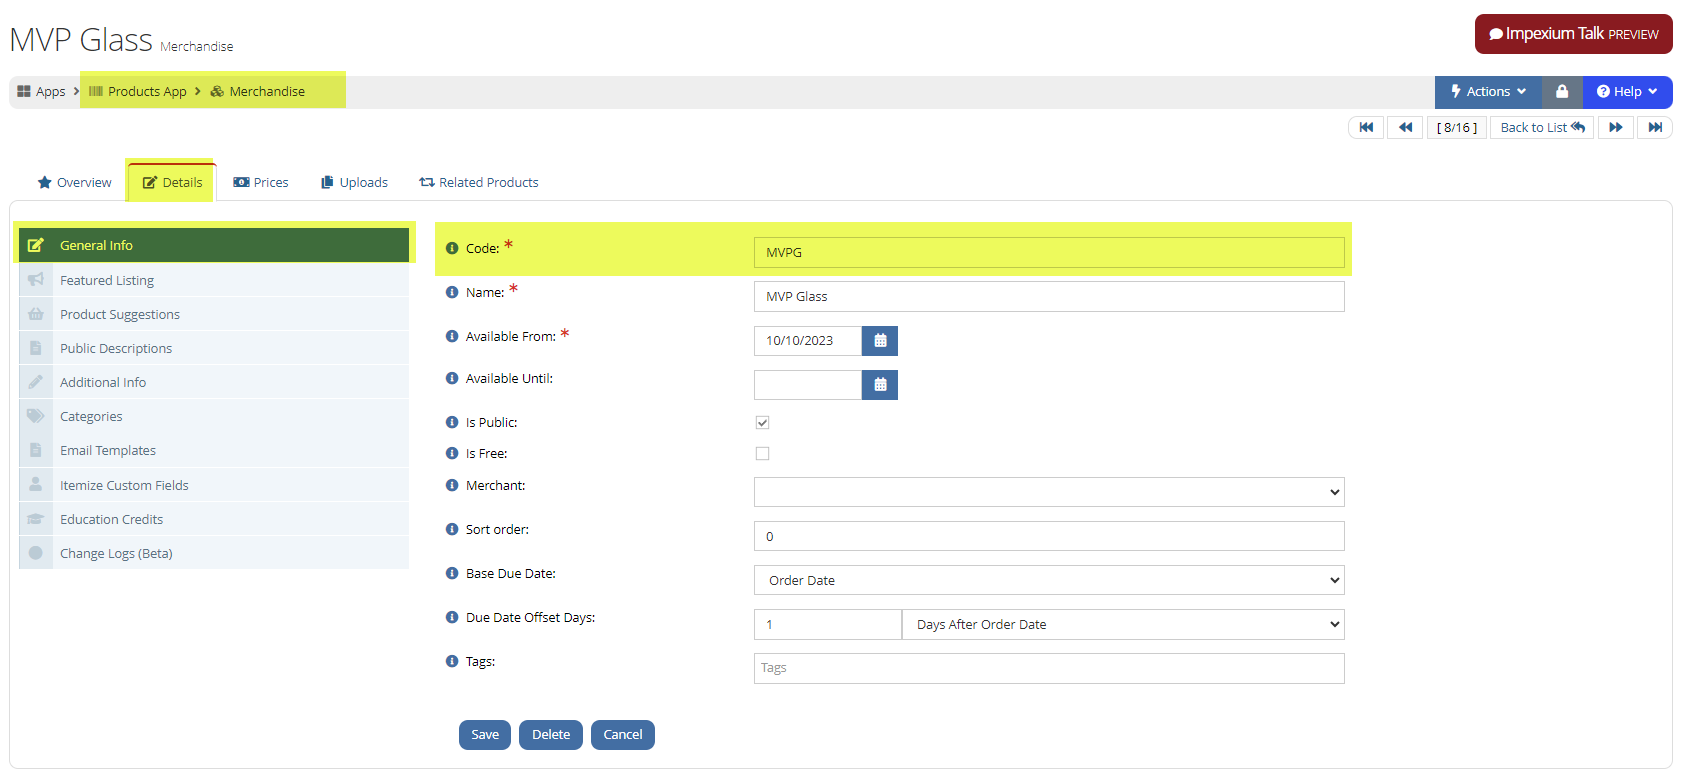Image resolution: width=1681 pixels, height=782 pixels.
Task: Click into the Code field
Action: [1049, 252]
